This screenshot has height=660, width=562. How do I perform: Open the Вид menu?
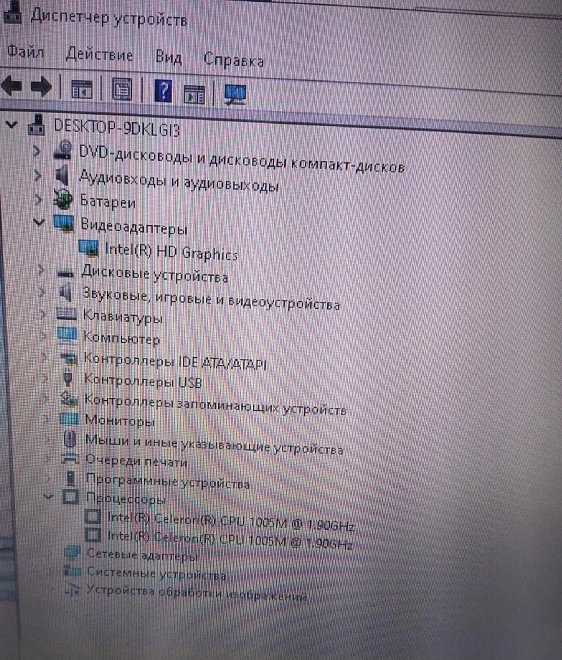168,57
